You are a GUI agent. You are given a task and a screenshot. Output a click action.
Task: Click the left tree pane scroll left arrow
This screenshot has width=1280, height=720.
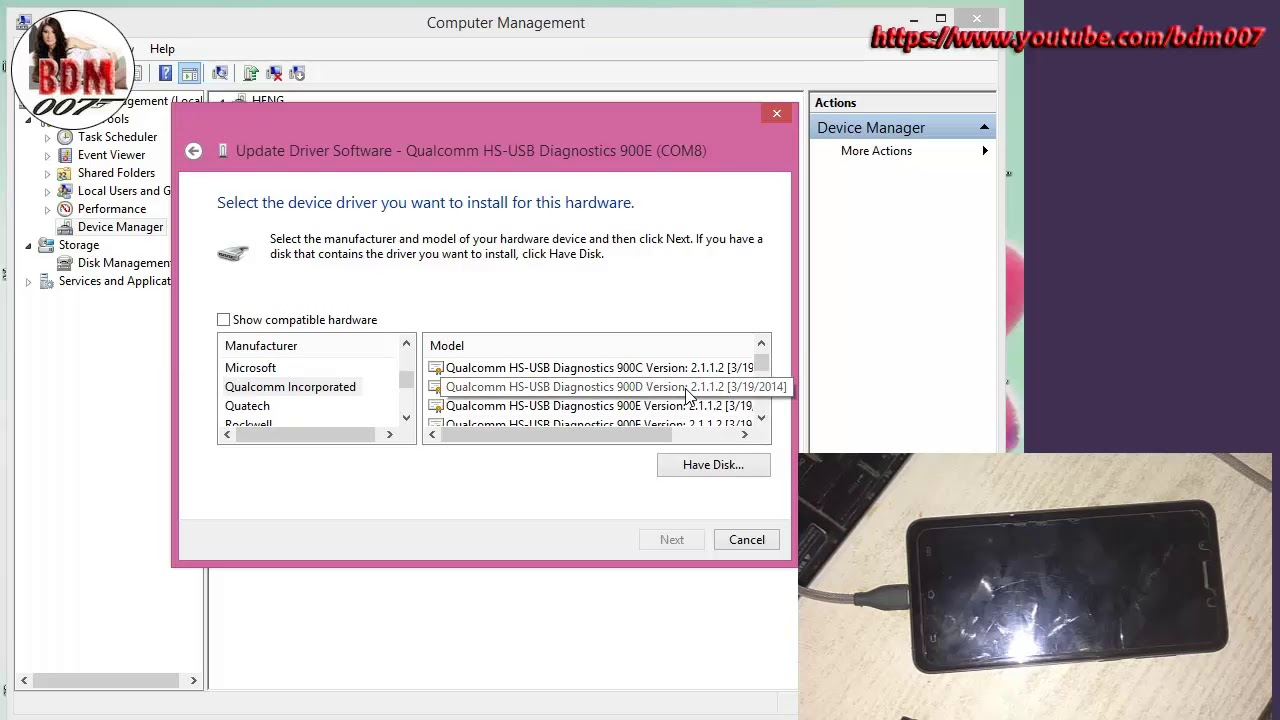[x=26, y=681]
